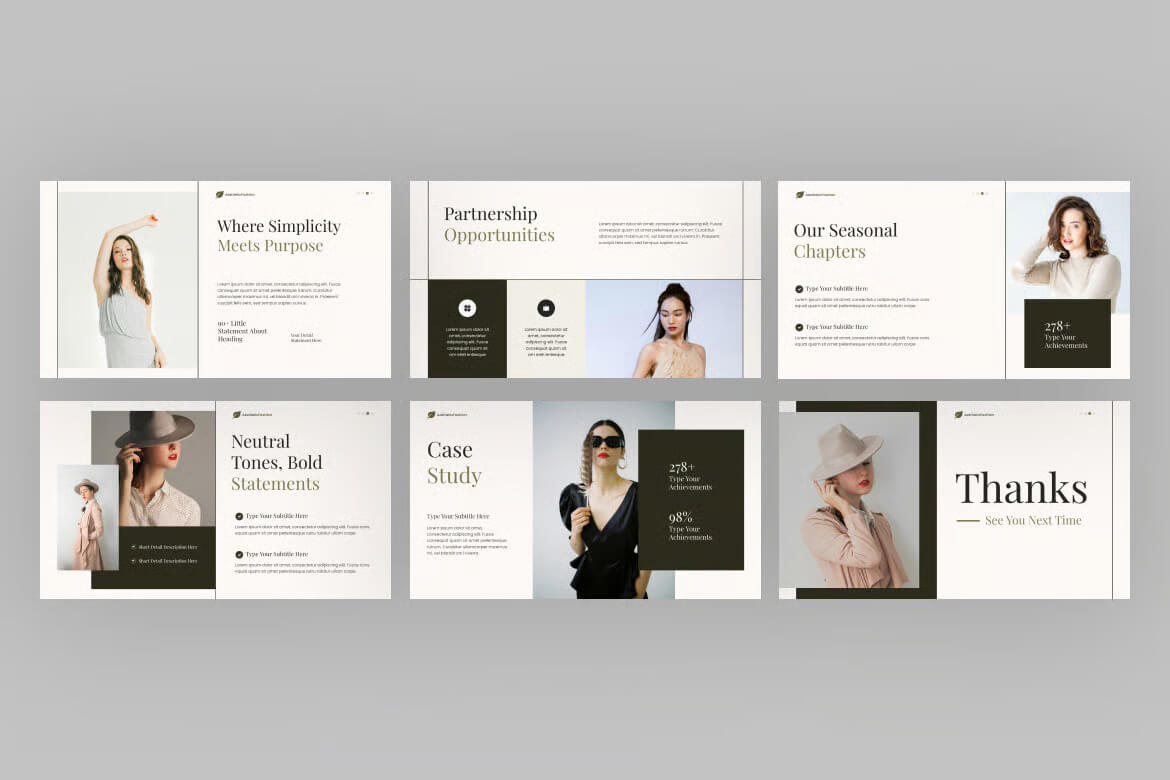The height and width of the screenshot is (780, 1170).
Task: Click the leaf logo on 'Neutral Tones' slide
Action: 237,414
